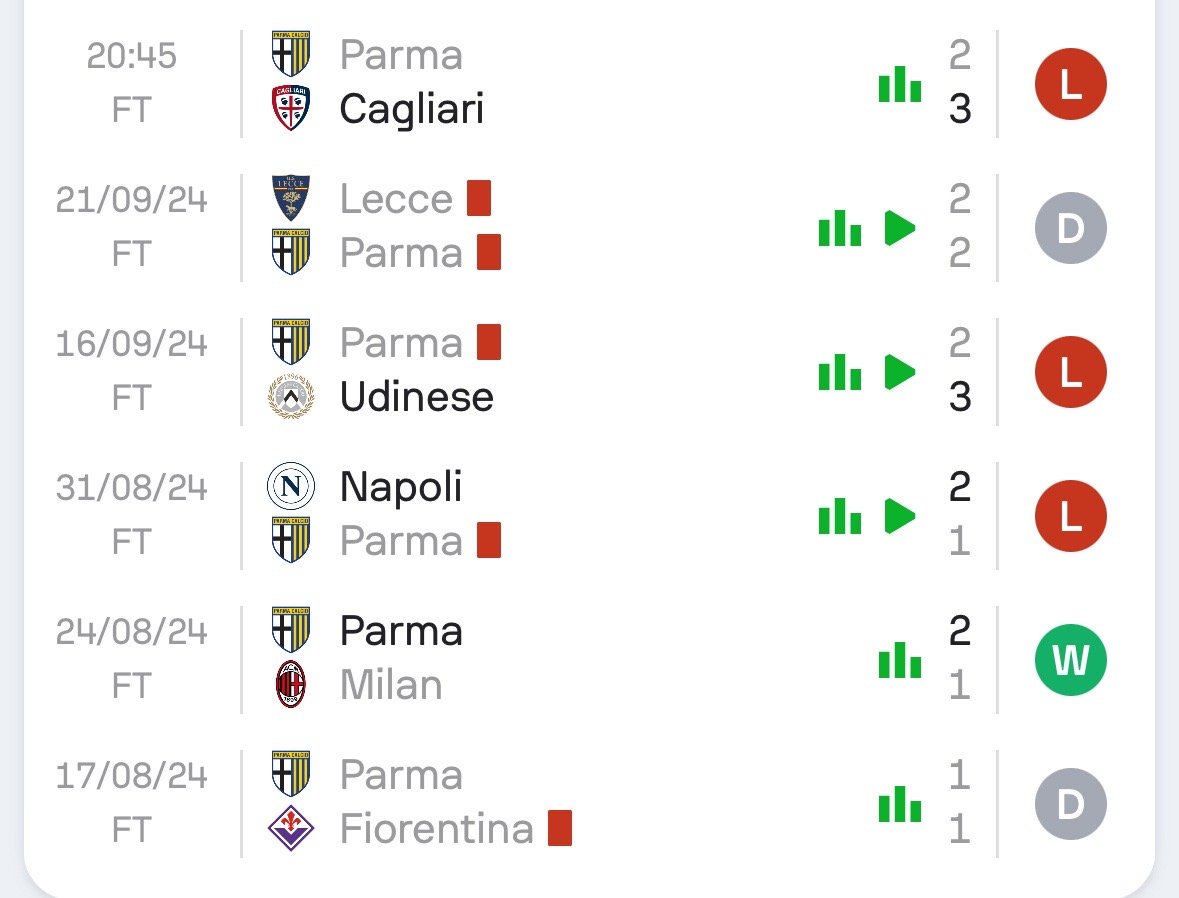Viewport: 1179px width, 898px height.
Task: Click the Cagliari team crest
Action: 291,108
